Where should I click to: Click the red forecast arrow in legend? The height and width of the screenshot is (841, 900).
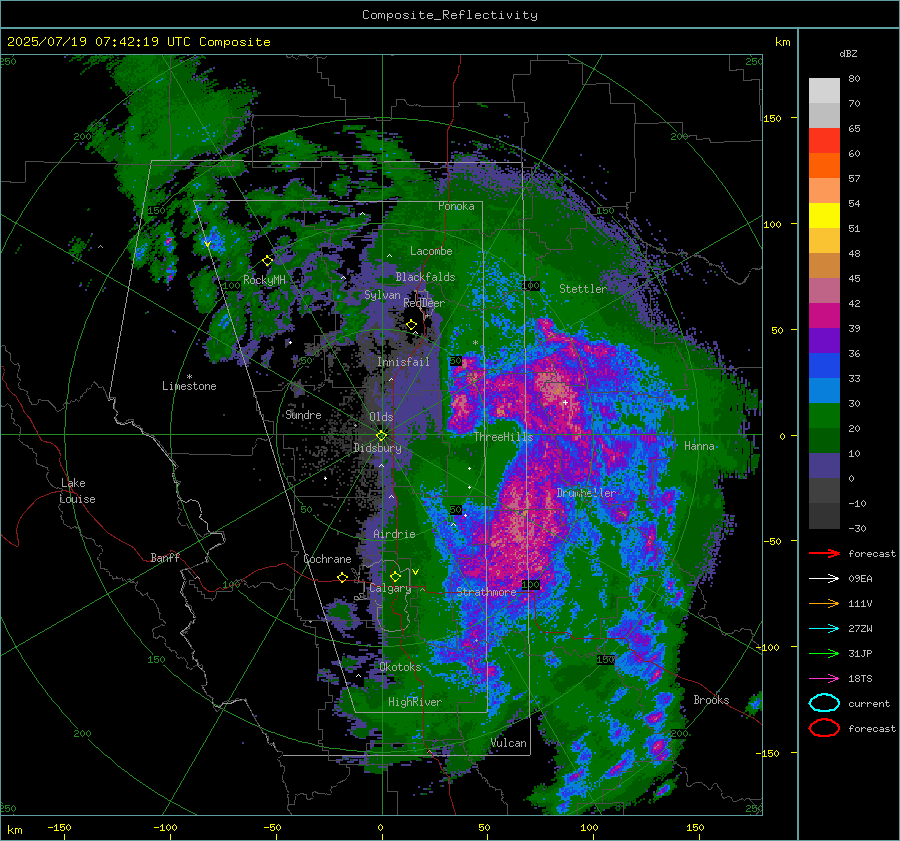pyautogui.click(x=824, y=553)
